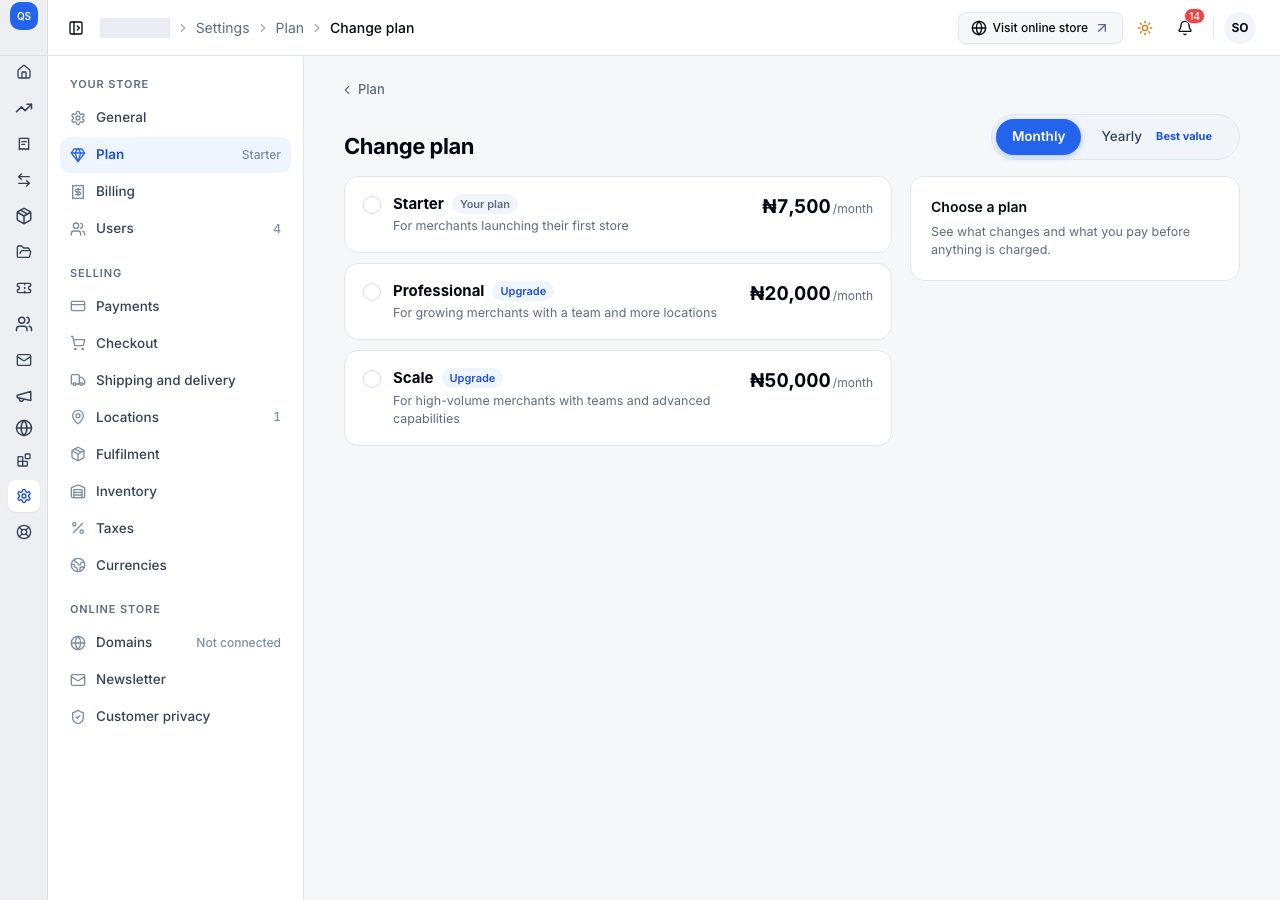Open Fulfilment settings in sidebar
The height and width of the screenshot is (900, 1280).
point(175,455)
